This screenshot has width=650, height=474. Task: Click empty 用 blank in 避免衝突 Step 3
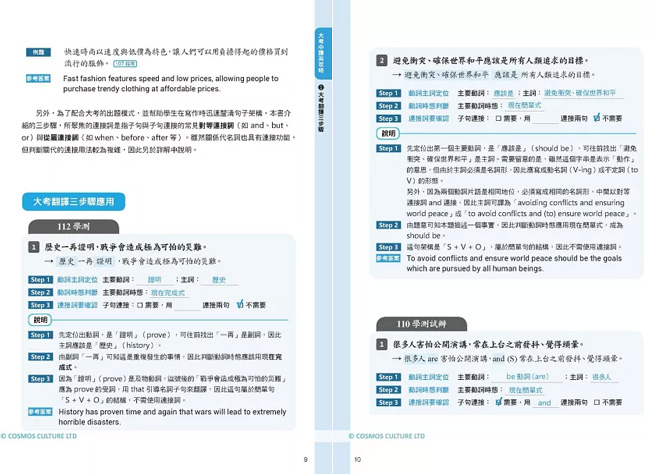pyautogui.click(x=546, y=119)
